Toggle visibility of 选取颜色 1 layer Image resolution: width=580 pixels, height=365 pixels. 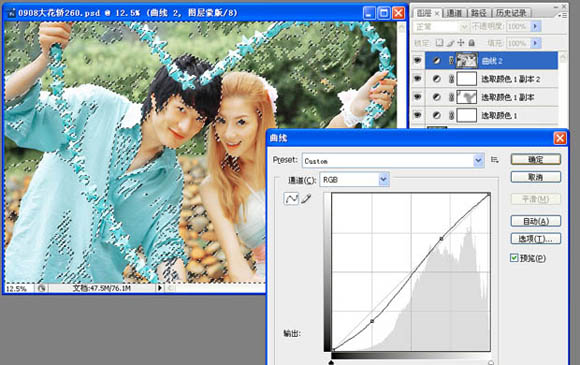point(418,115)
